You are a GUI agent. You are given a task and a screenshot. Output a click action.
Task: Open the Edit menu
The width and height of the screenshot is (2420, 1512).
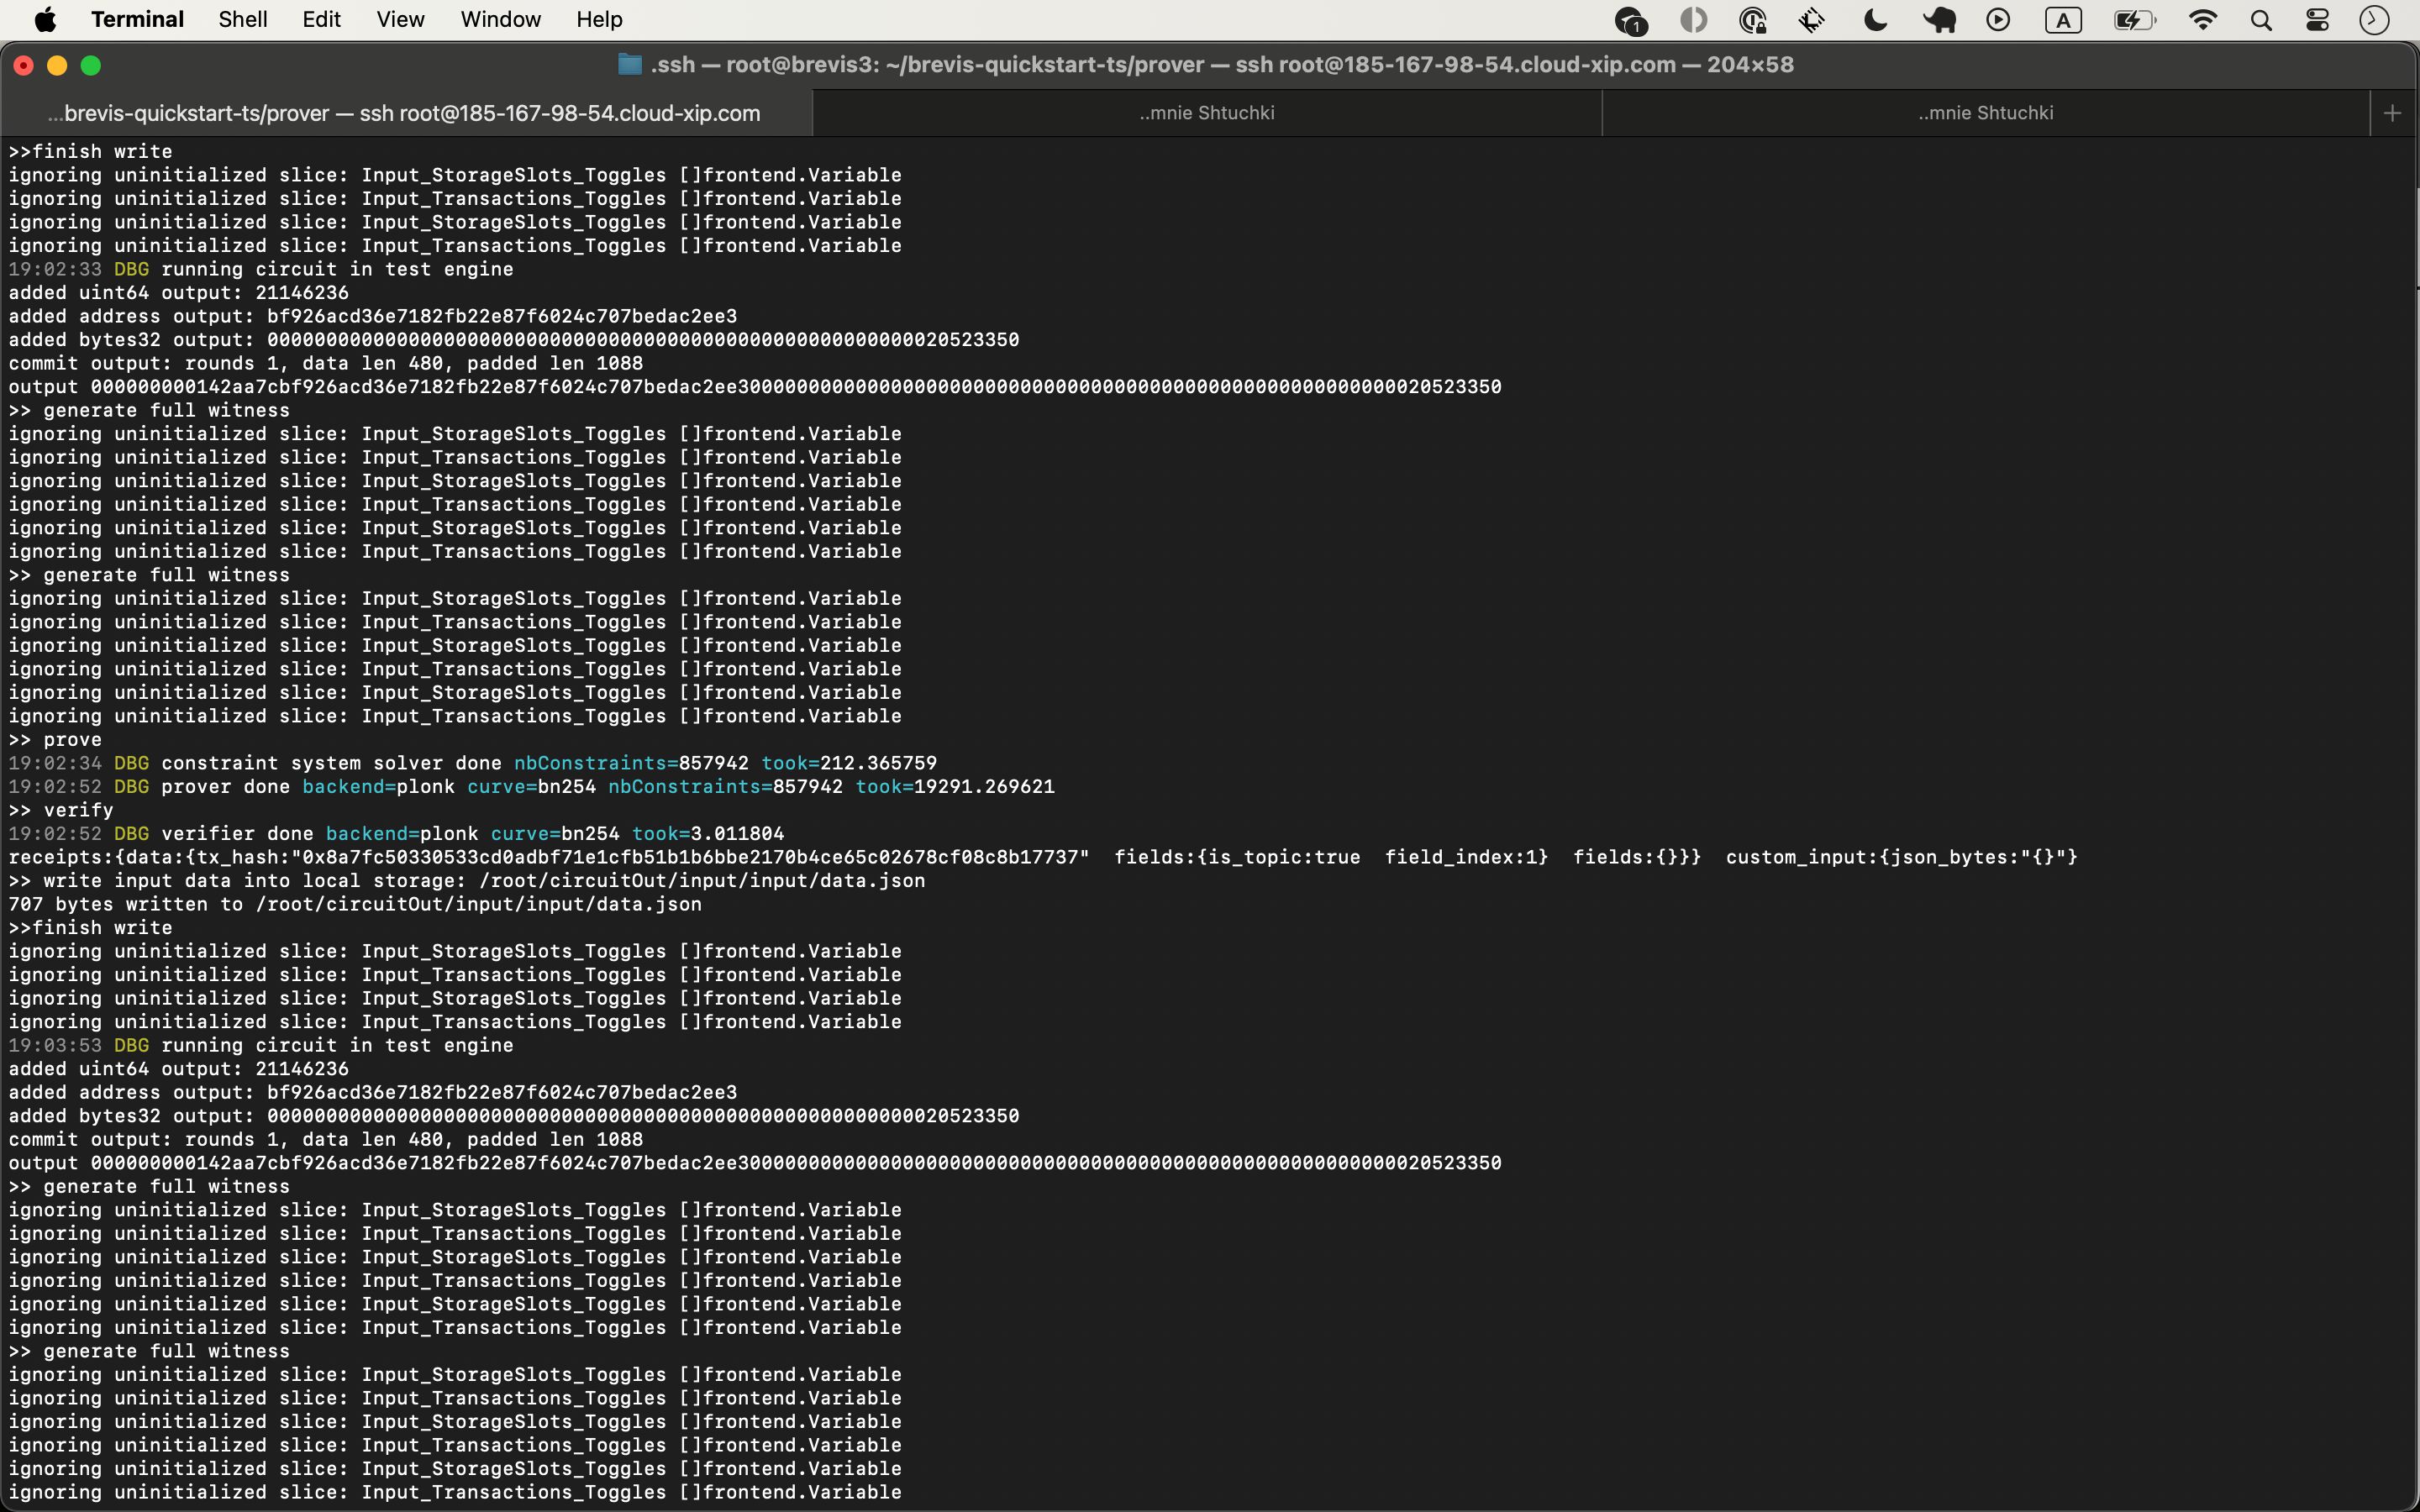pos(321,20)
